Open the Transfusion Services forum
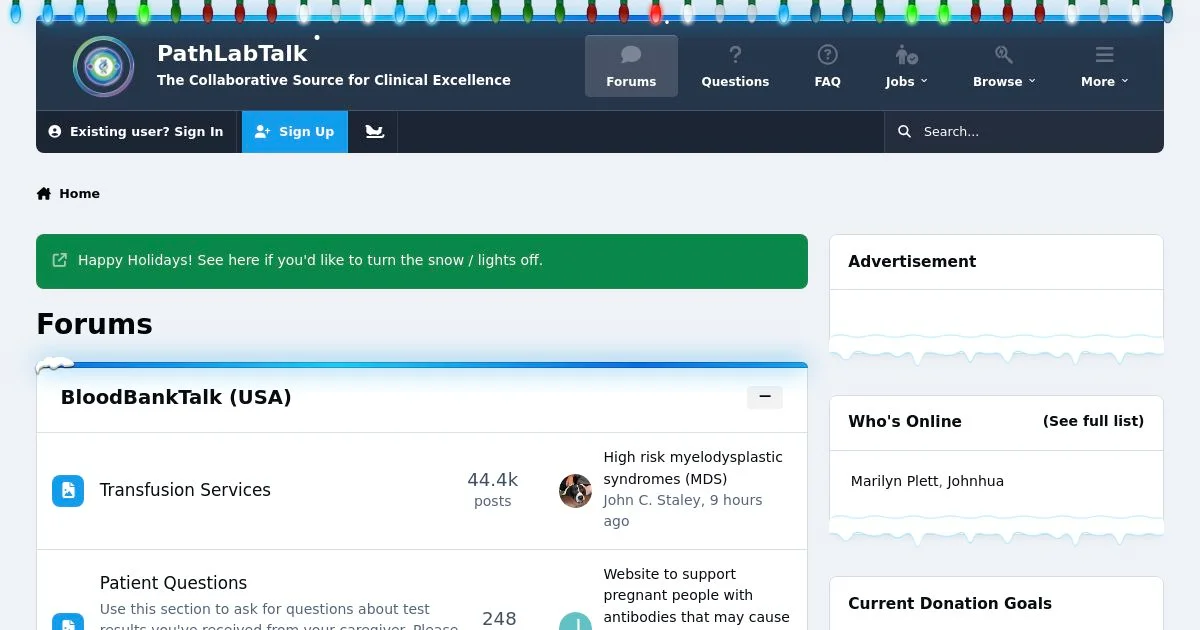 point(185,490)
